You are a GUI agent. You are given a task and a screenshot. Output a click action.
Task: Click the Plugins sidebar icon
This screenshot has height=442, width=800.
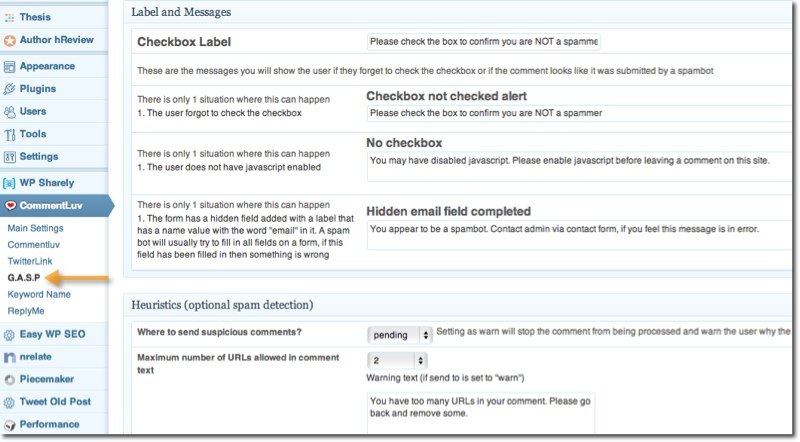[10, 89]
